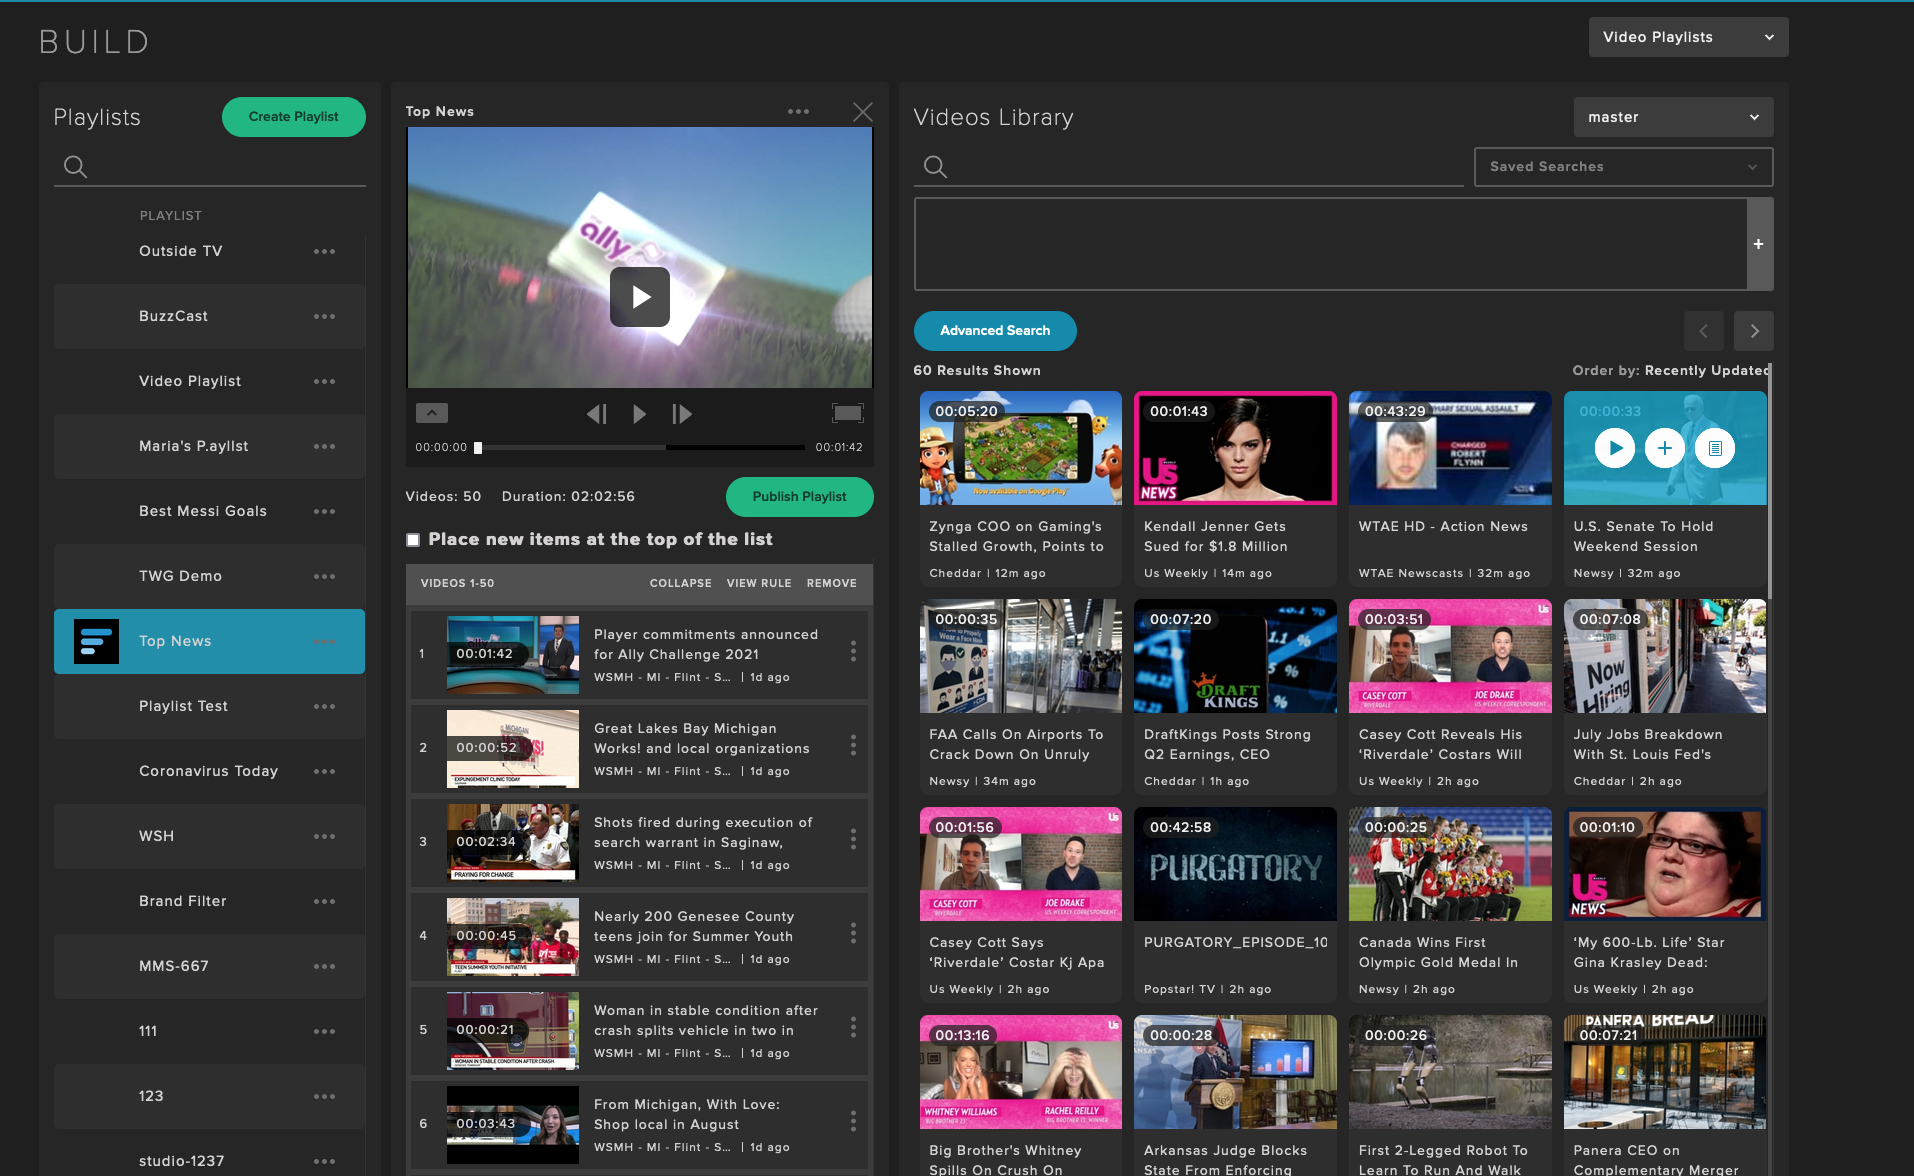The height and width of the screenshot is (1176, 1914).
Task: Open options menu for WSH playlist
Action: (x=324, y=836)
